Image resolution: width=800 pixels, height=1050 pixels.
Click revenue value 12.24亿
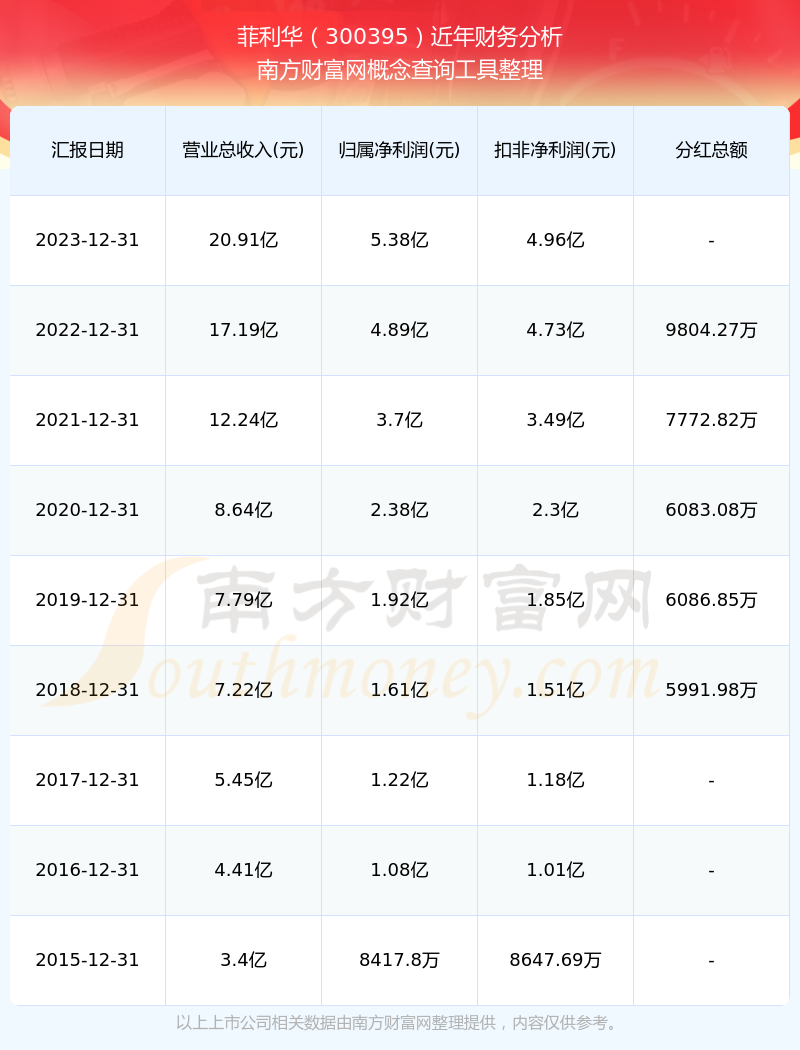point(244,420)
